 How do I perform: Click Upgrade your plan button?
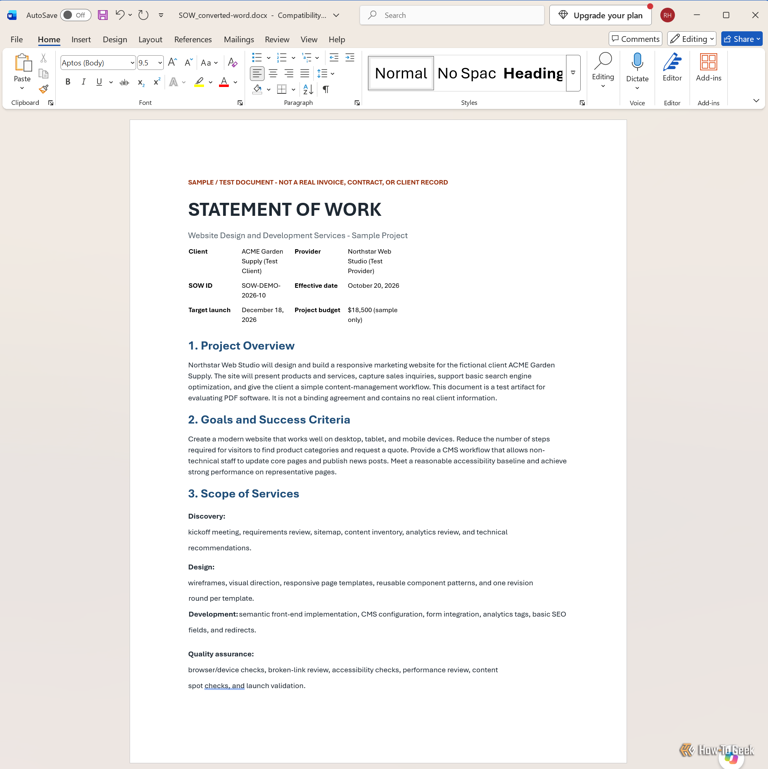coord(600,15)
